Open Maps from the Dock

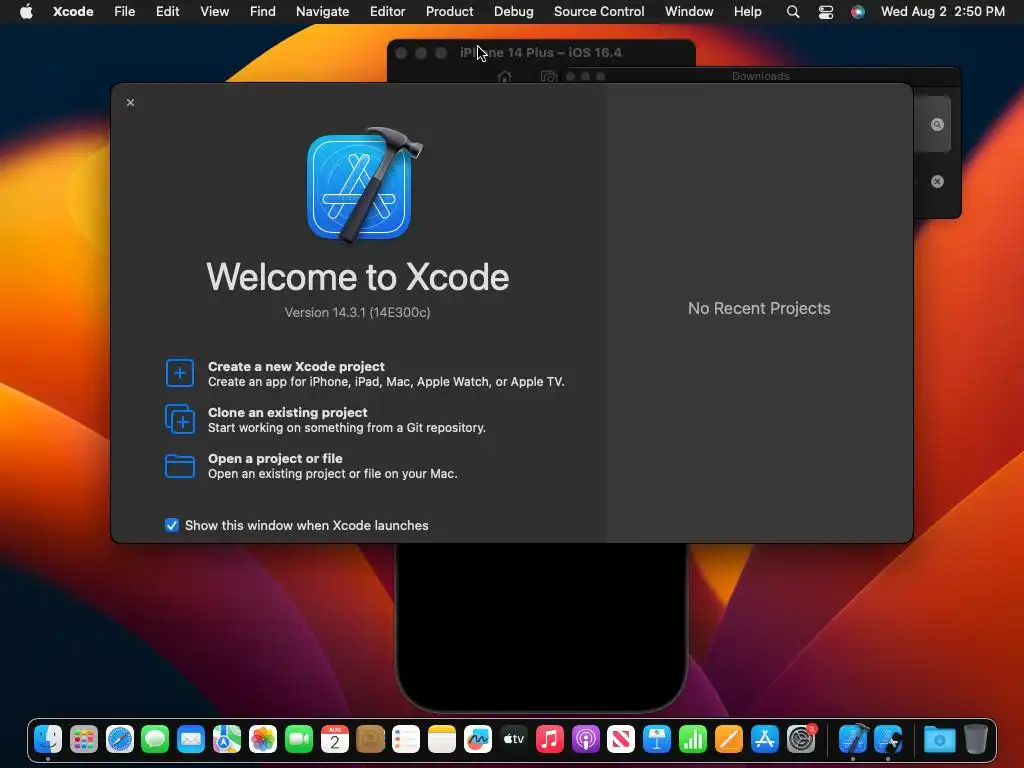pyautogui.click(x=227, y=739)
